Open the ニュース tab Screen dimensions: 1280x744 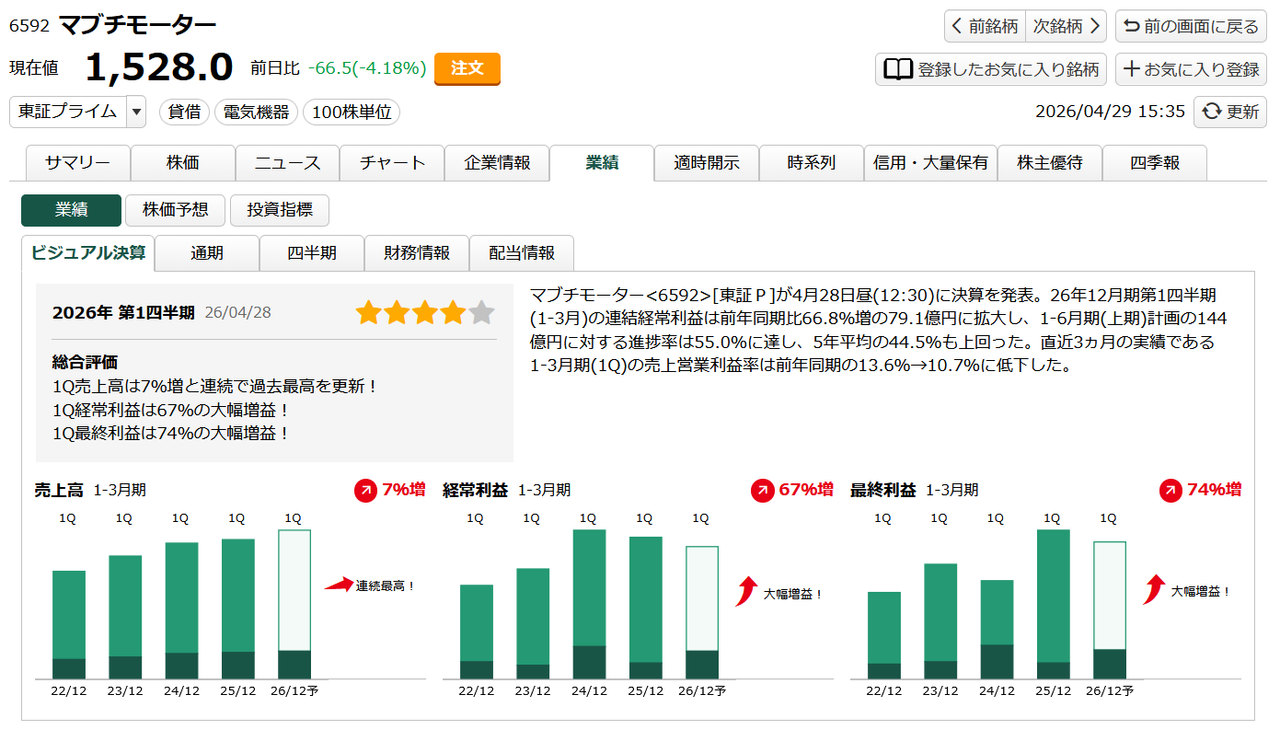tap(288, 163)
